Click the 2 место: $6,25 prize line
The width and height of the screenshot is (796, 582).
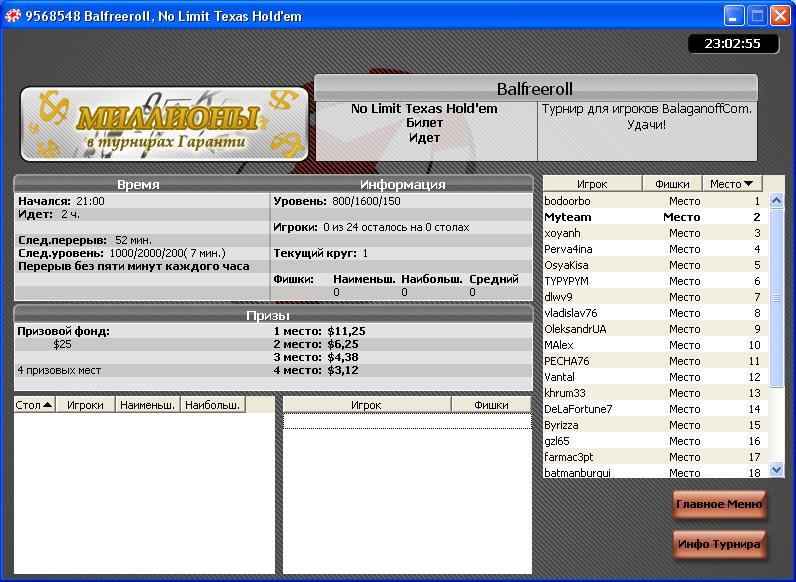pyautogui.click(x=316, y=344)
